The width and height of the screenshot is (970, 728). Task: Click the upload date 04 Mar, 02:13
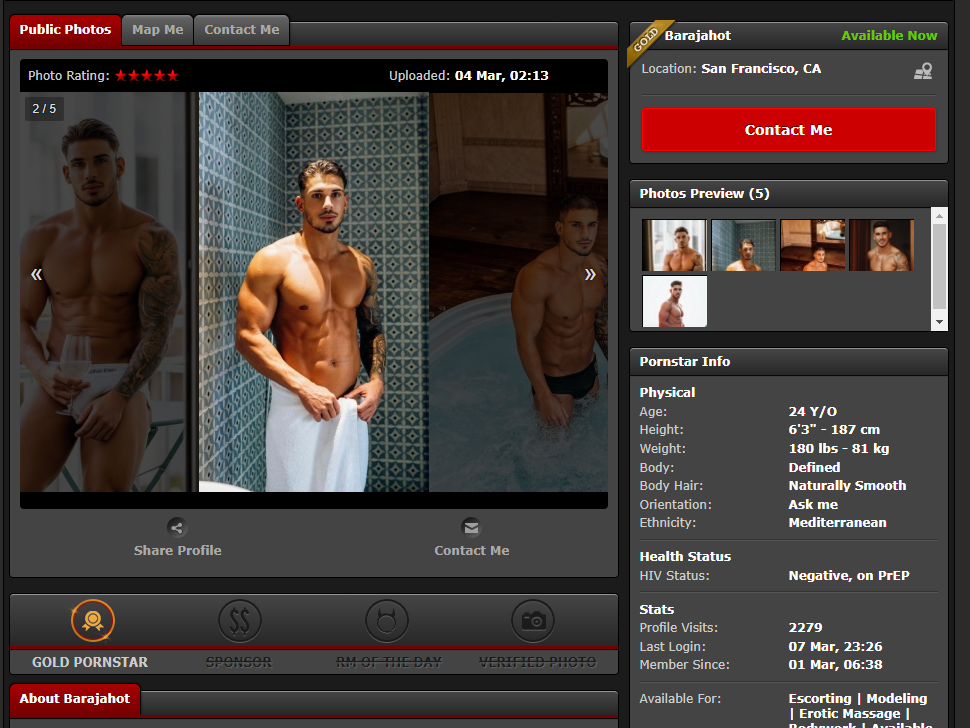(x=502, y=75)
